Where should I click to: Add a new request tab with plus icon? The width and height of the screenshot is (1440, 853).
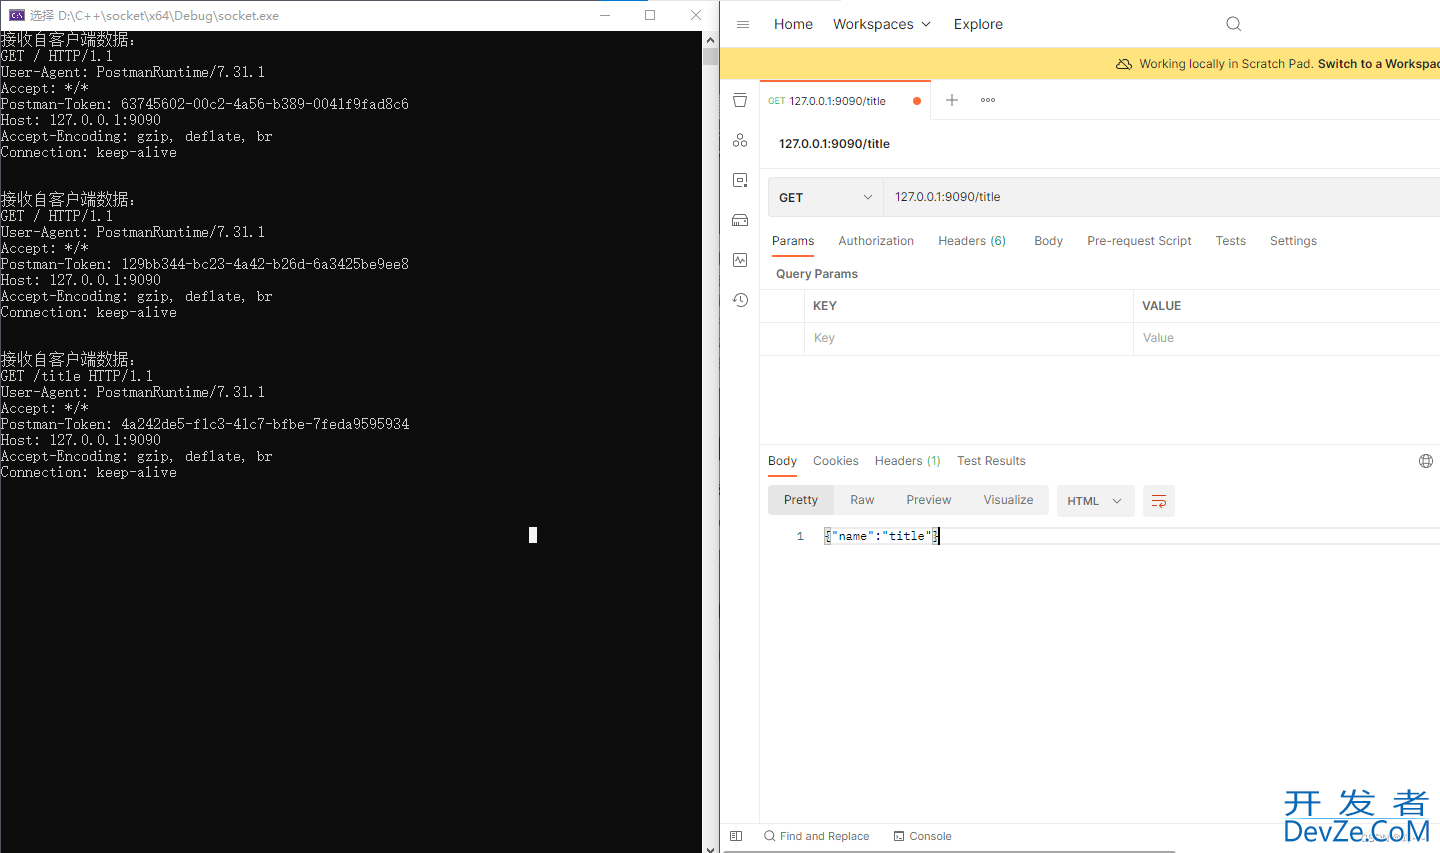click(x=952, y=100)
